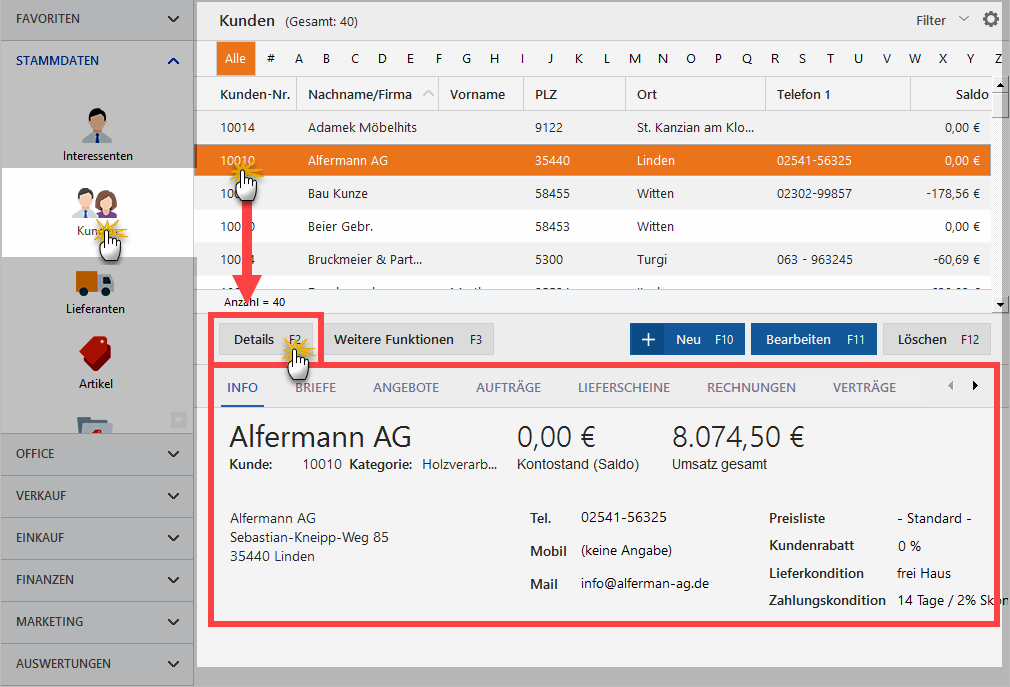Viewport: 1010px width, 687px height.
Task: Click the -60,69 € saldo cell
Action: 957,259
